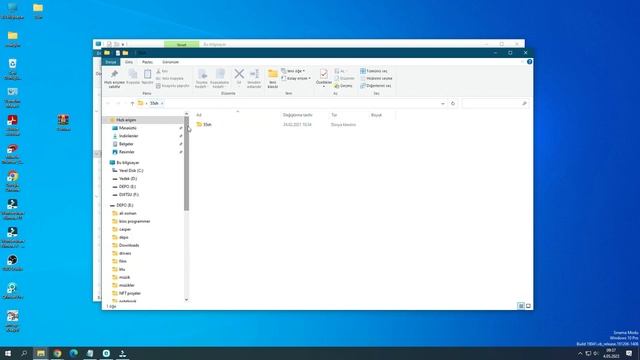Screen dimensions: 640x360
Task: Open the dropdown arrow under Sil
Action: 239,87
